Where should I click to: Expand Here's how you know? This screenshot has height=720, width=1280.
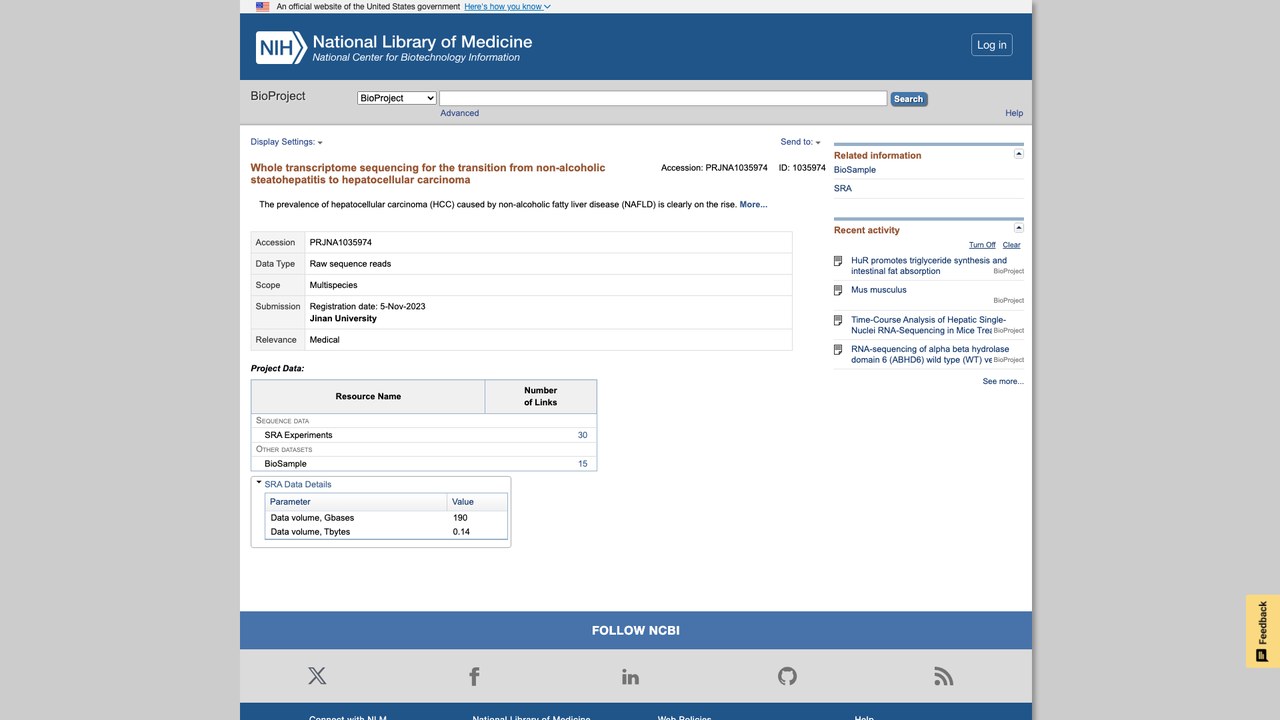[507, 6]
